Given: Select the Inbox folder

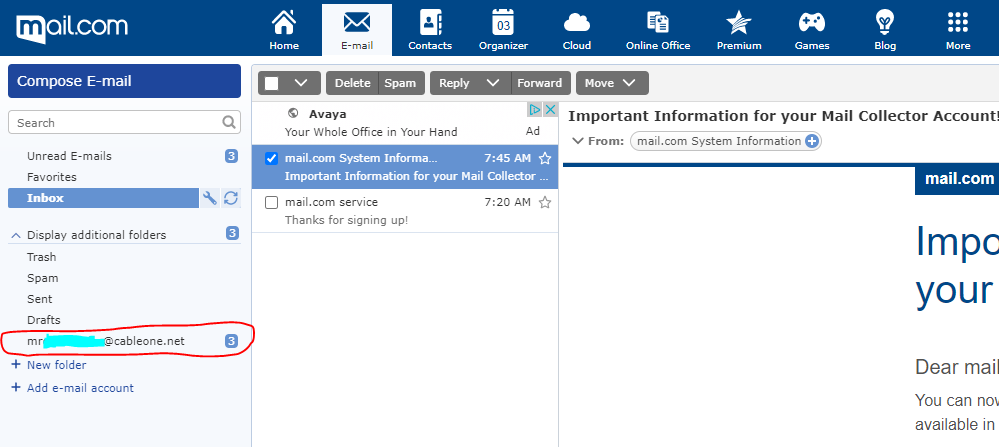Looking at the screenshot, I should pos(103,198).
